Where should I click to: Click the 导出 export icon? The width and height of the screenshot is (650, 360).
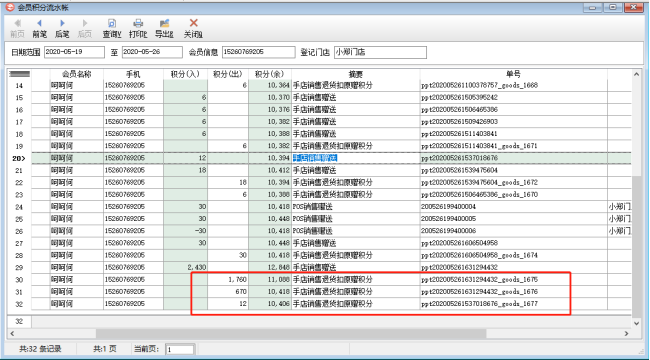click(165, 23)
